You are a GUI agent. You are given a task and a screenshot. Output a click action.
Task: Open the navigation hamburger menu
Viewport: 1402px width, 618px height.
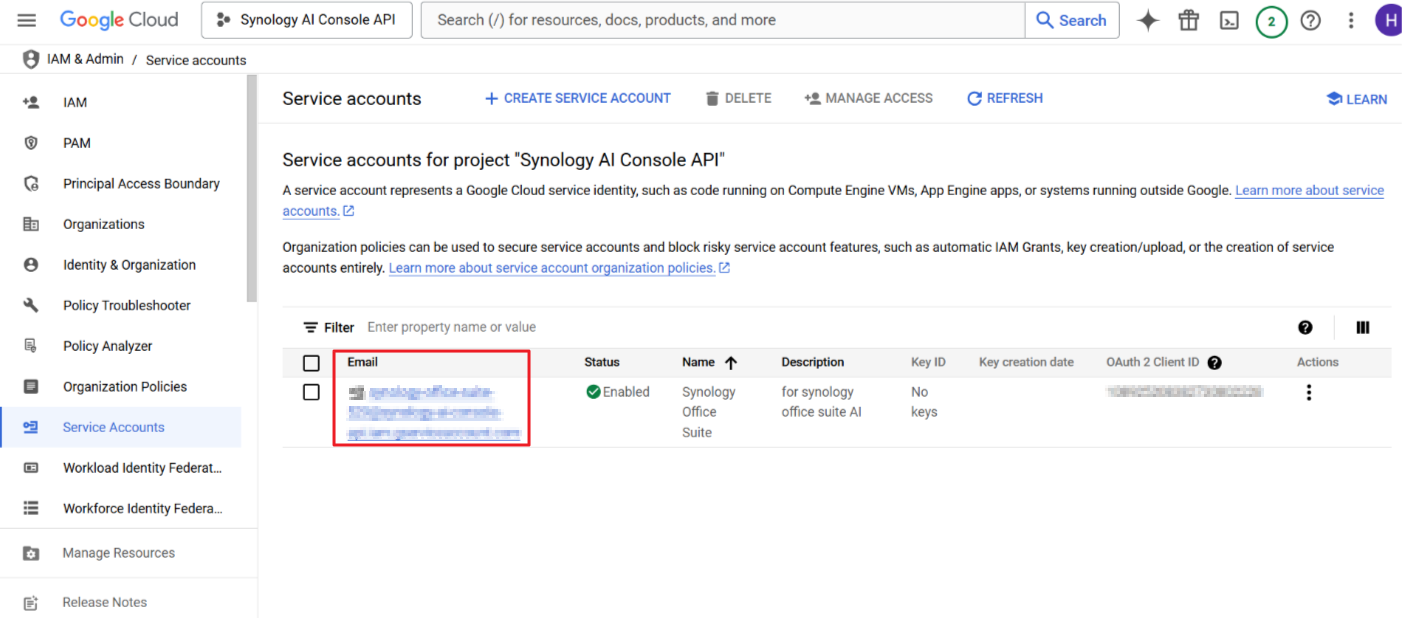click(26, 19)
